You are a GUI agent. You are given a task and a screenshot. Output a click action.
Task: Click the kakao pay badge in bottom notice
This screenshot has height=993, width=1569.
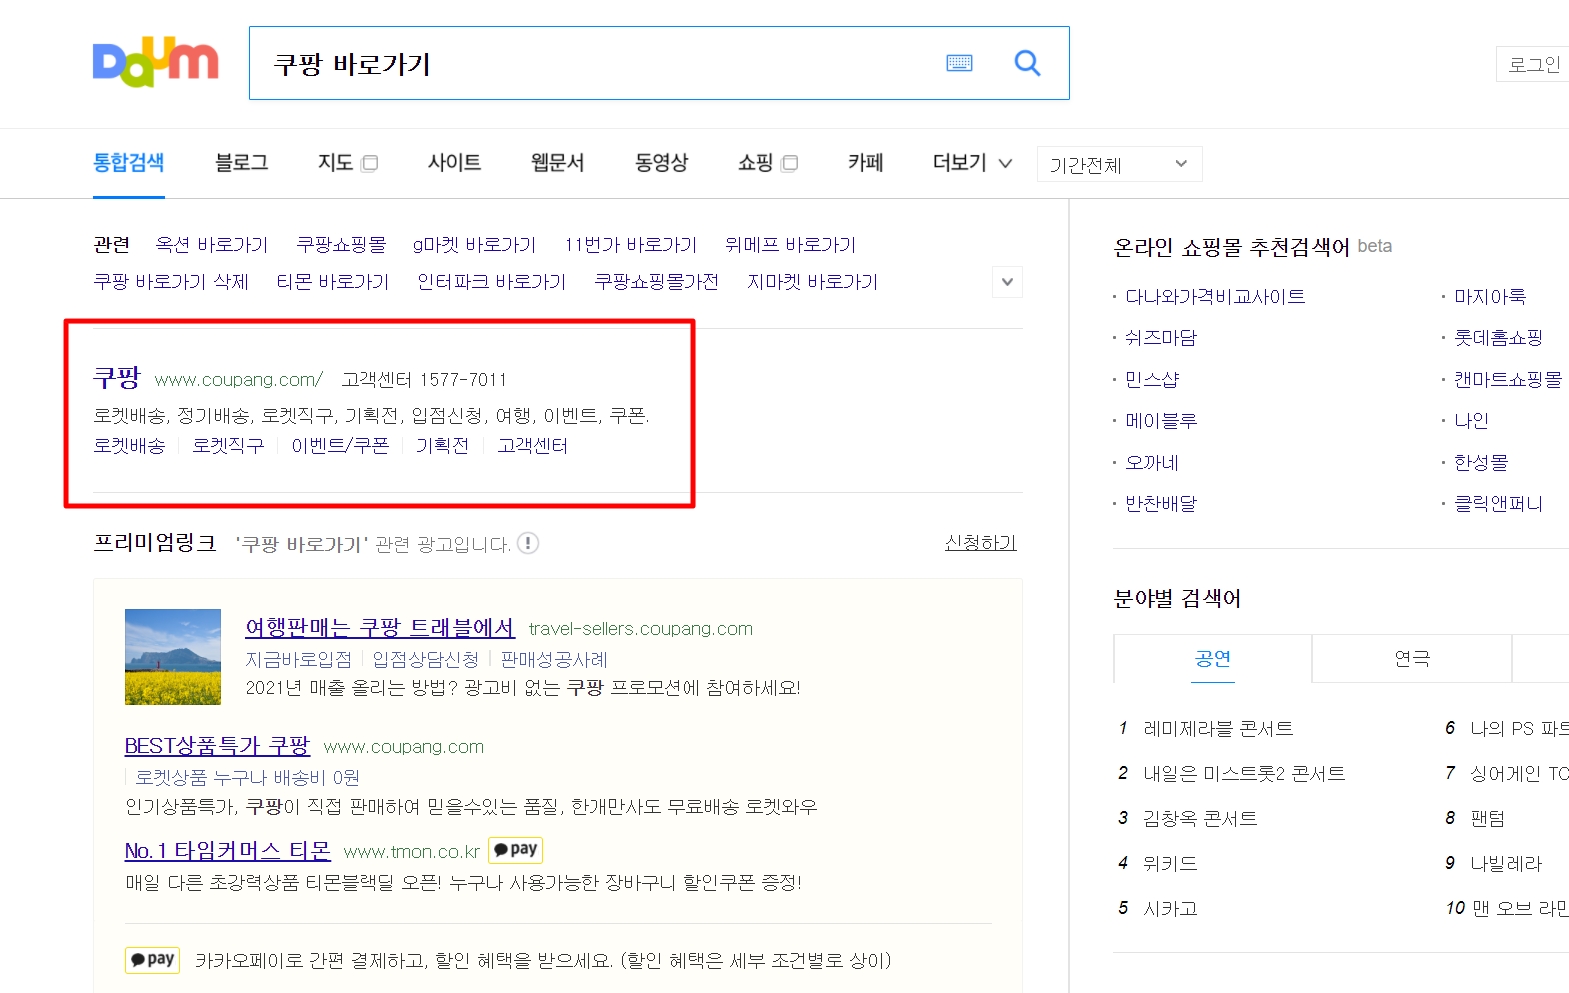[x=152, y=960]
